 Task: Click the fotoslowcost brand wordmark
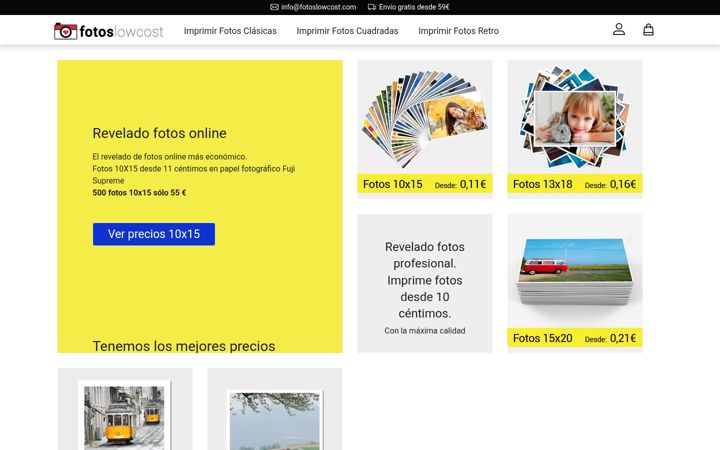[x=121, y=32]
